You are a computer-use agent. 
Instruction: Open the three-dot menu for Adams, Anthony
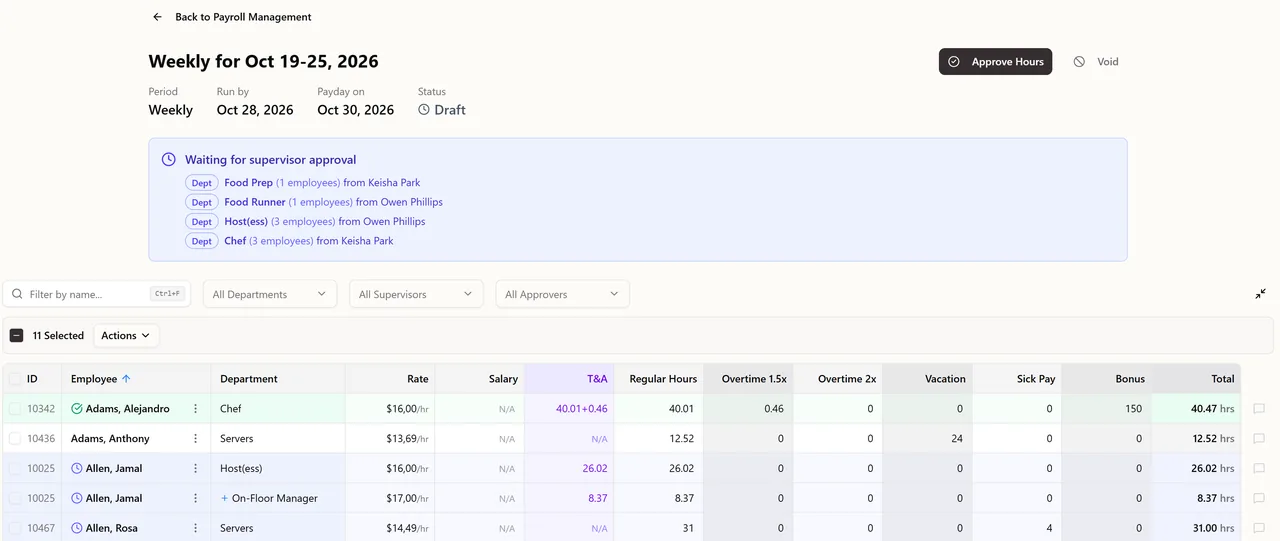click(196, 439)
